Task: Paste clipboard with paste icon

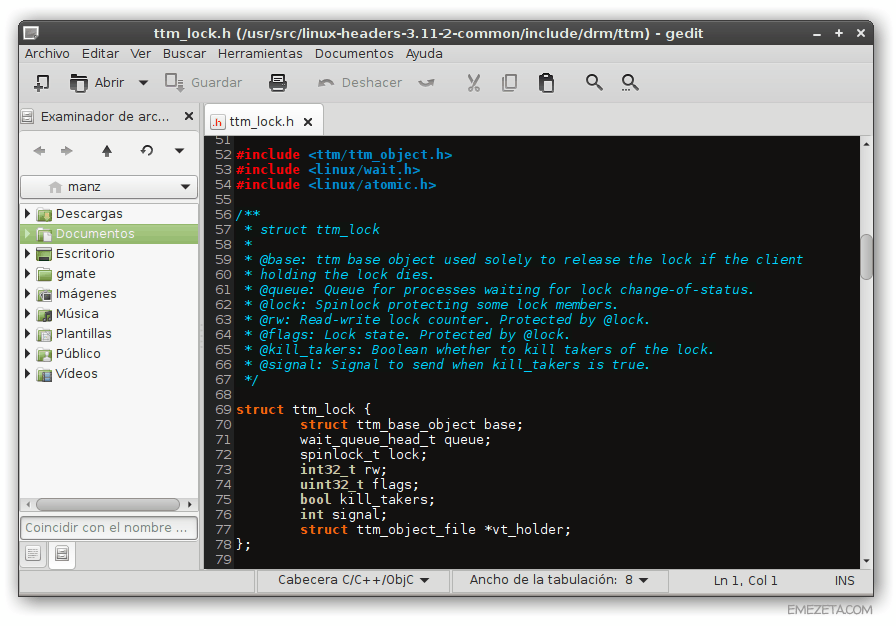Action: pyautogui.click(x=546, y=83)
